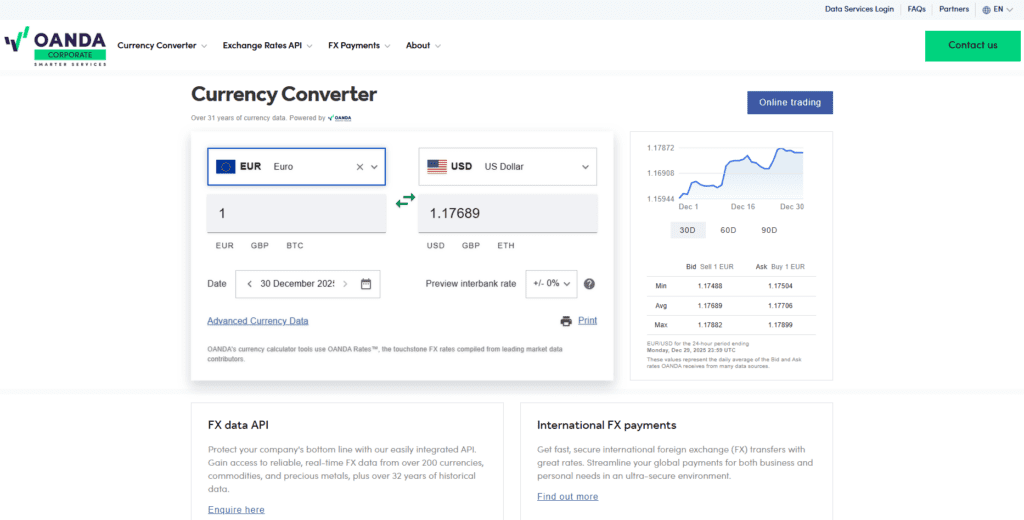The image size is (1024, 520).
Task: Click the Contact us button
Action: point(972,45)
